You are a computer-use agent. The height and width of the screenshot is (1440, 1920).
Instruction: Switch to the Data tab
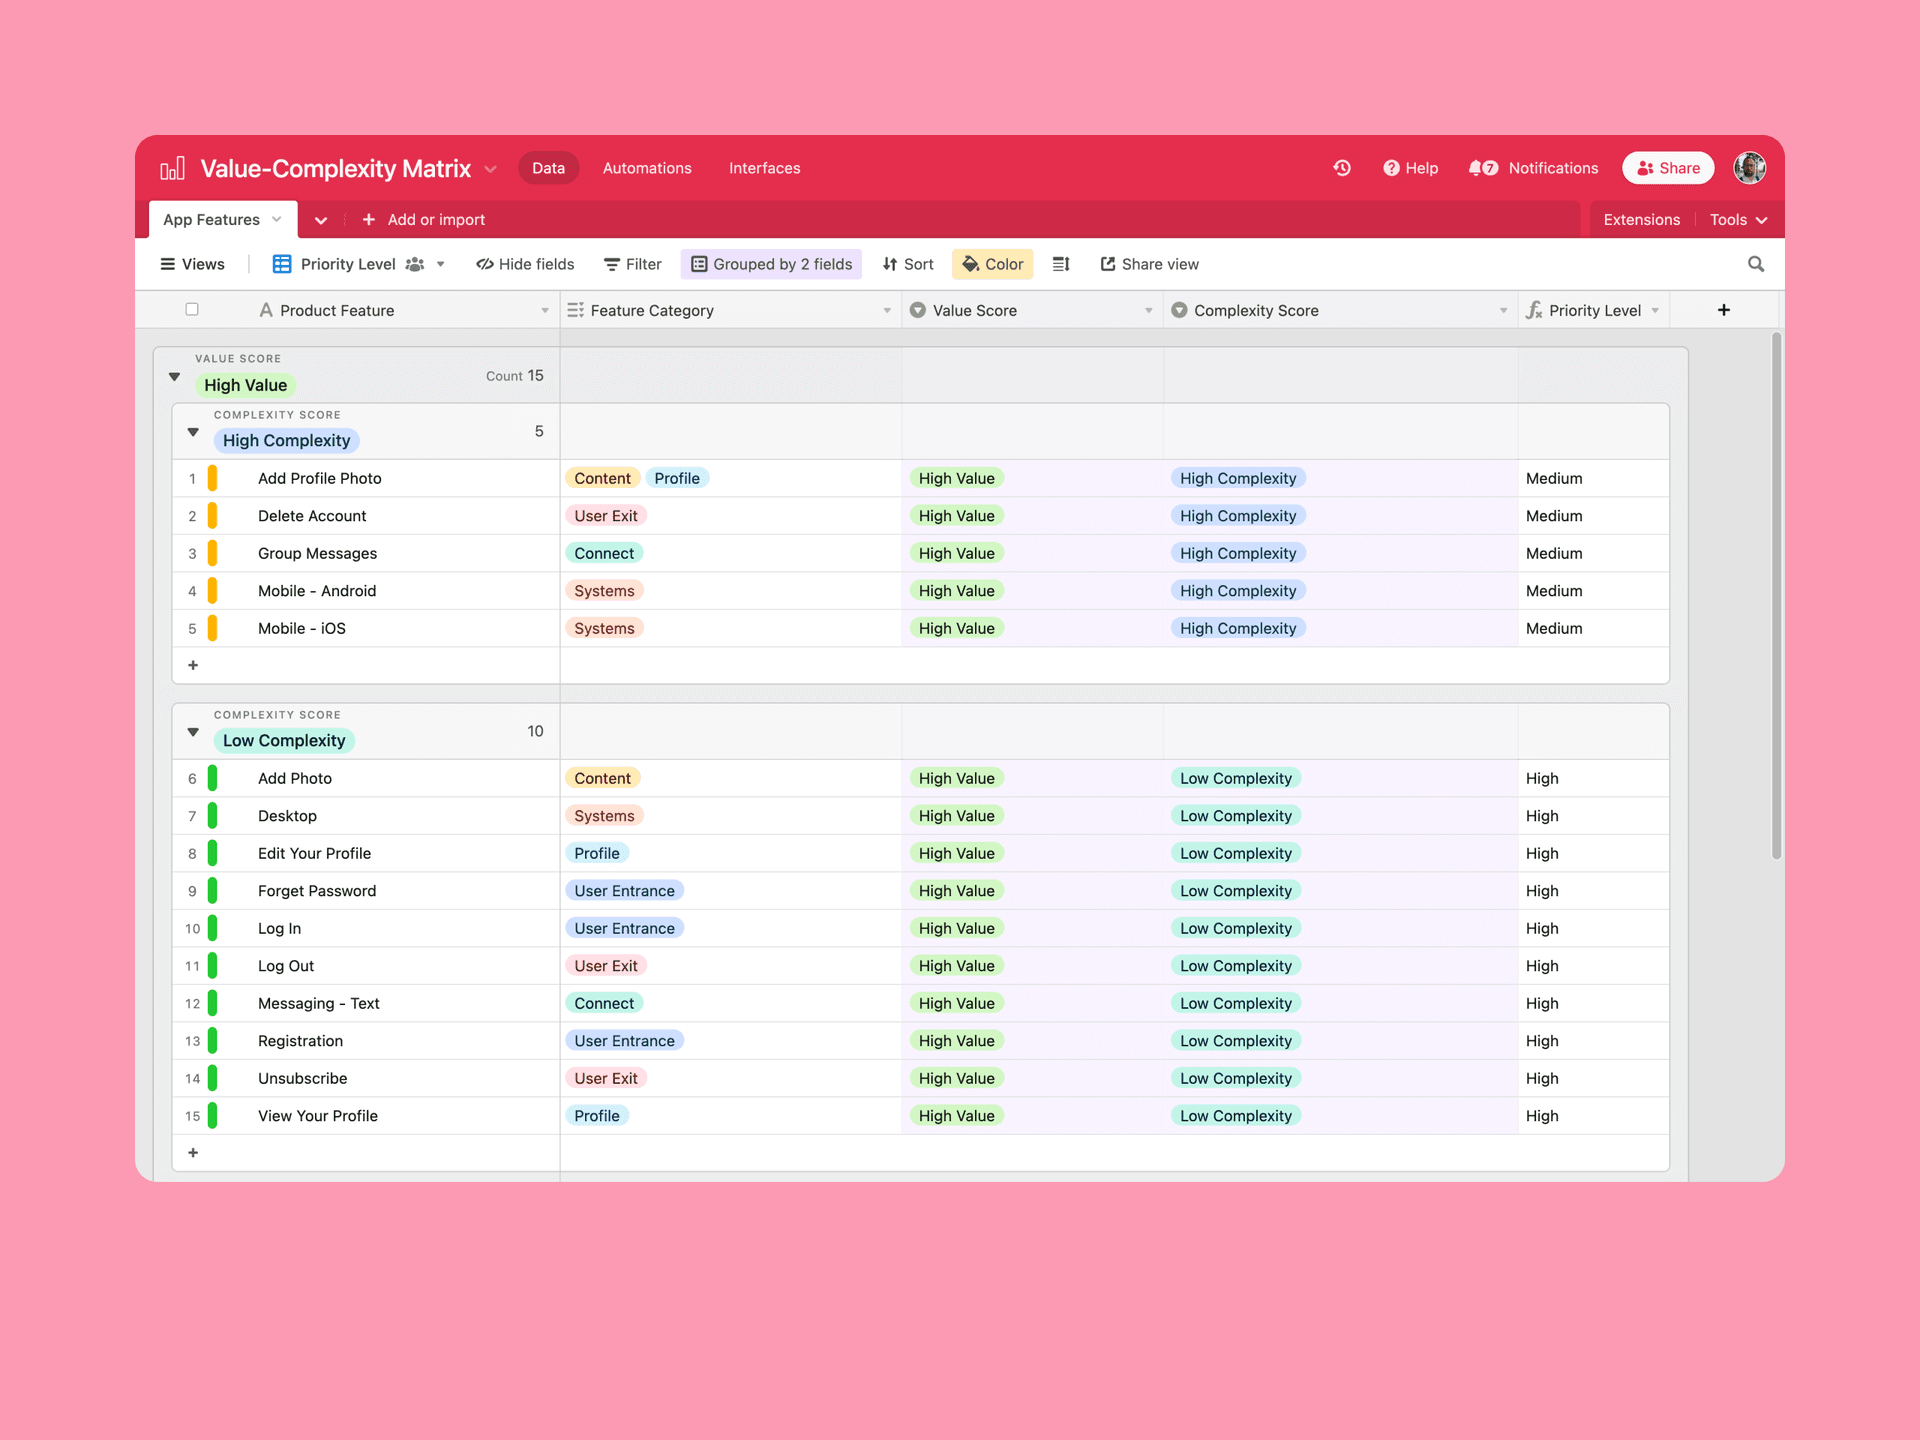548,168
